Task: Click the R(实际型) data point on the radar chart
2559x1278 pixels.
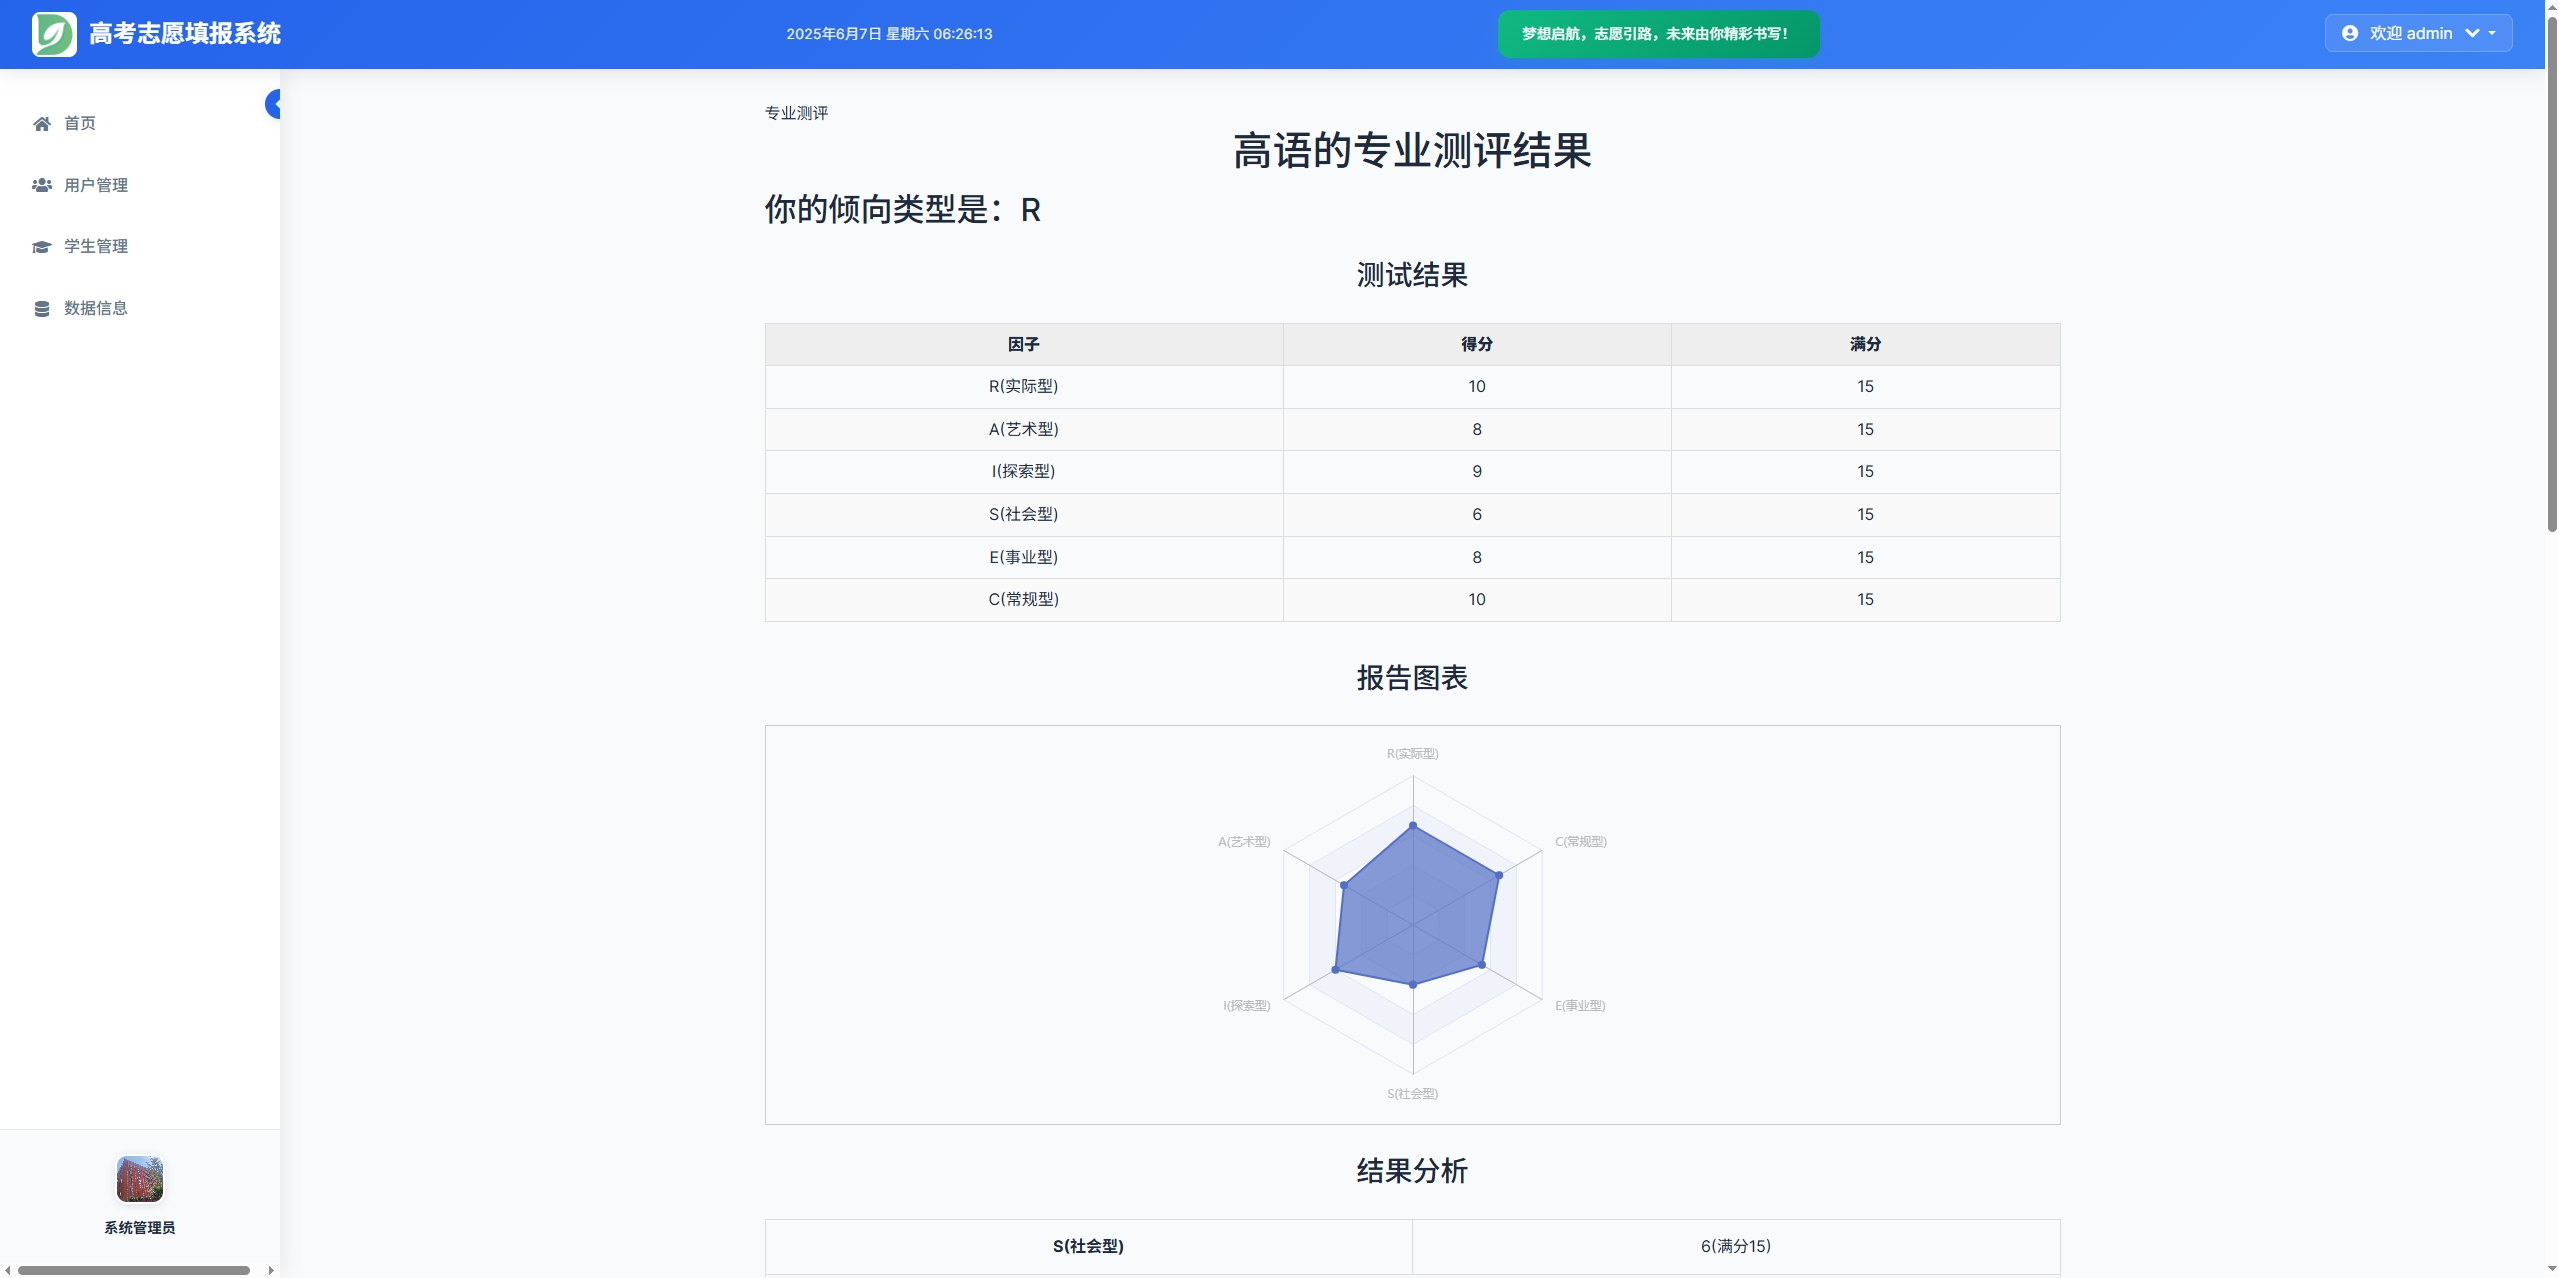Action: (1413, 826)
